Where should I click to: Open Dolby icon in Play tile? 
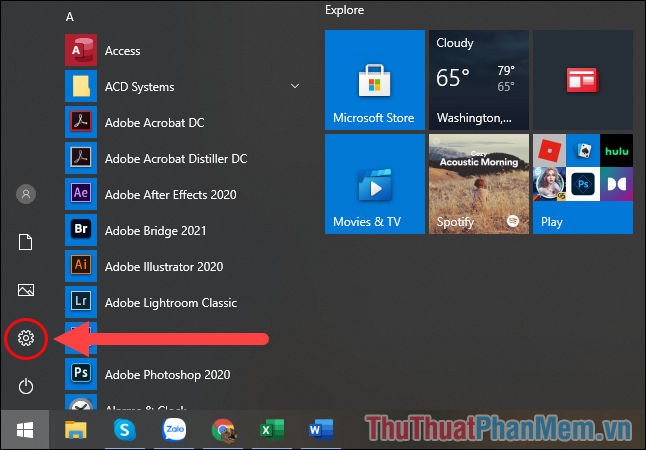616,184
